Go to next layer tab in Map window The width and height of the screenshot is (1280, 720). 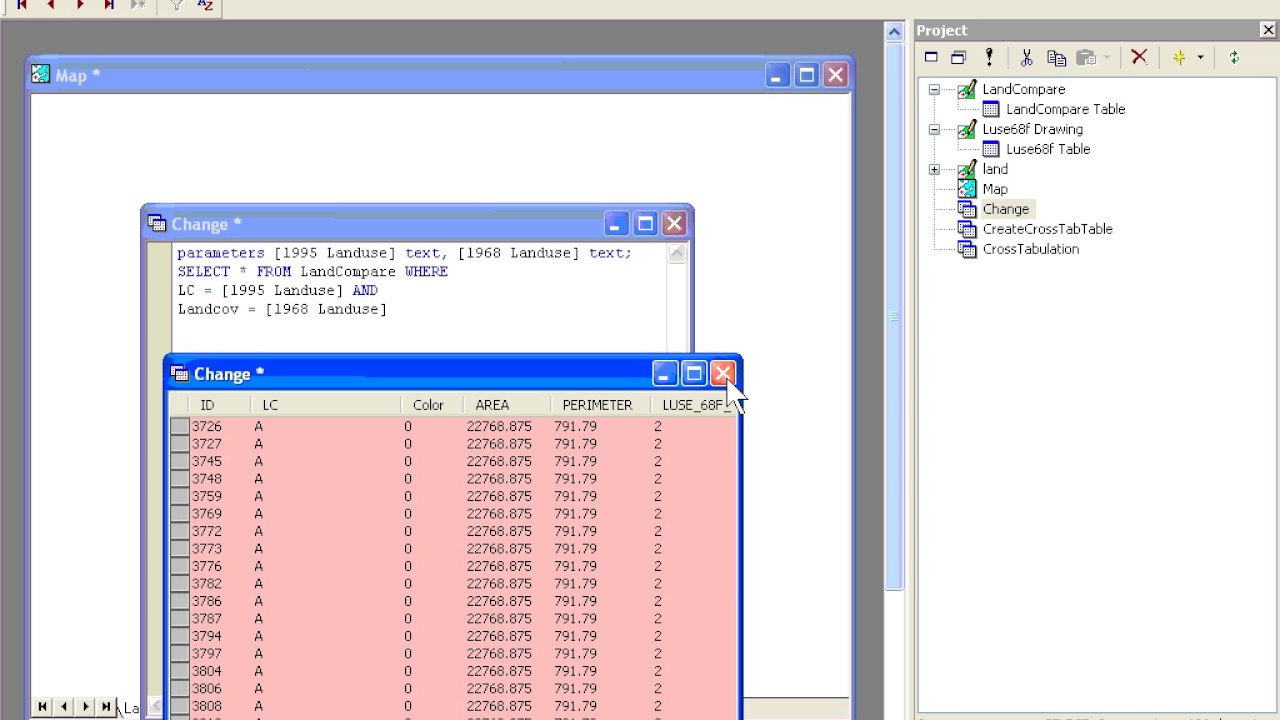tap(85, 707)
